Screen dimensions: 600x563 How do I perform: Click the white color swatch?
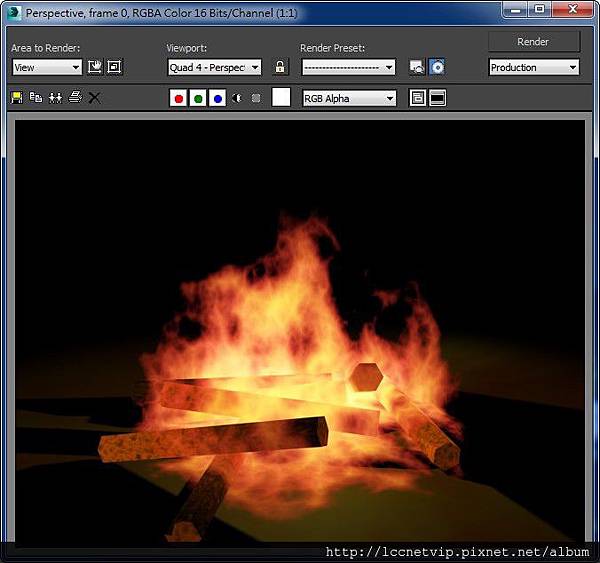coord(281,98)
